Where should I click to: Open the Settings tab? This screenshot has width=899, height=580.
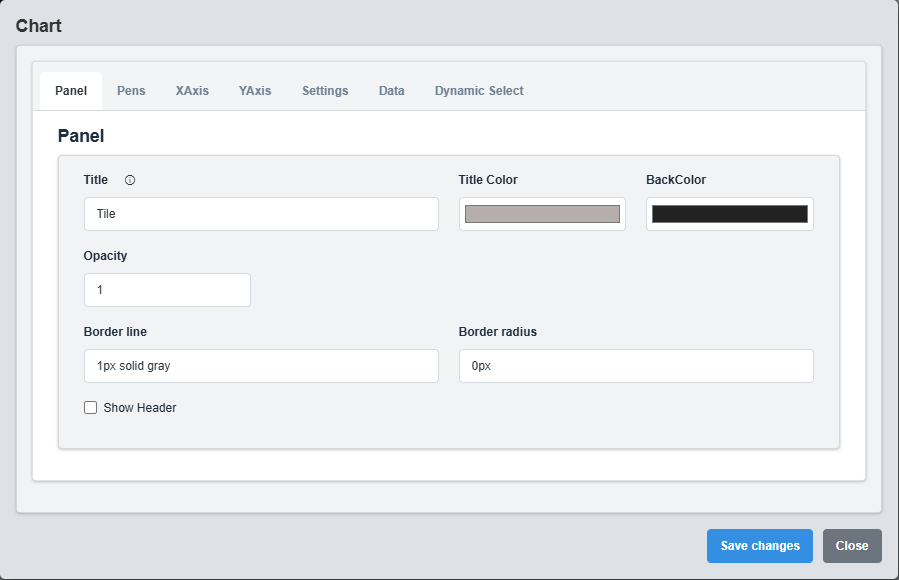(x=324, y=90)
